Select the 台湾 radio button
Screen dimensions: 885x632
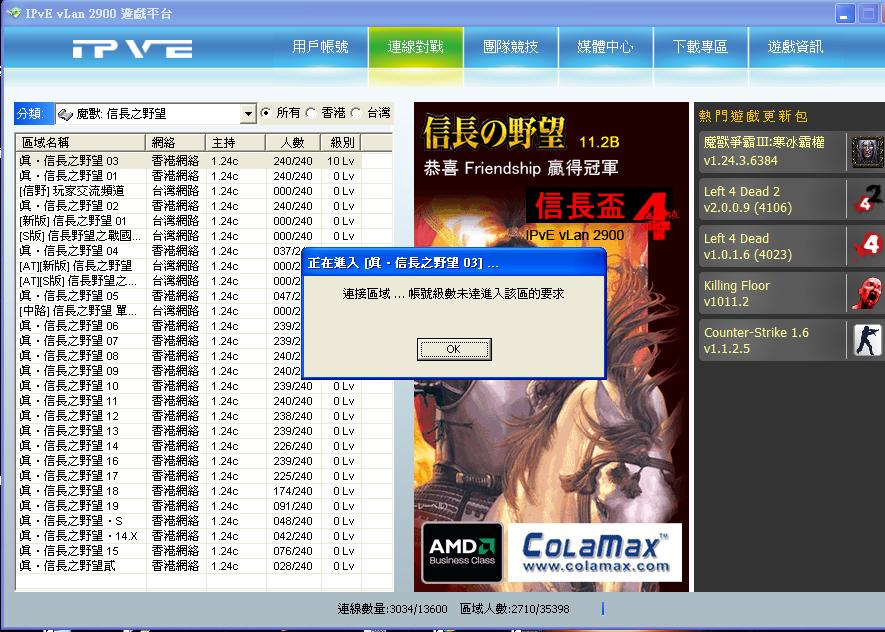(x=356, y=113)
